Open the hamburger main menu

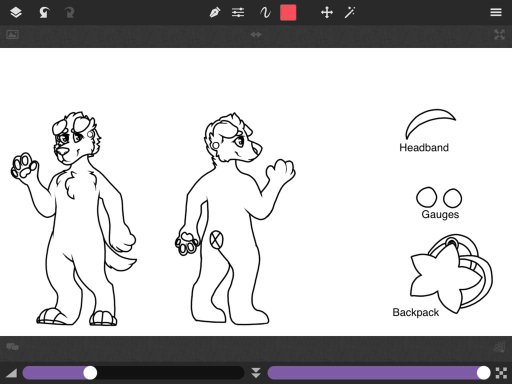coord(496,13)
